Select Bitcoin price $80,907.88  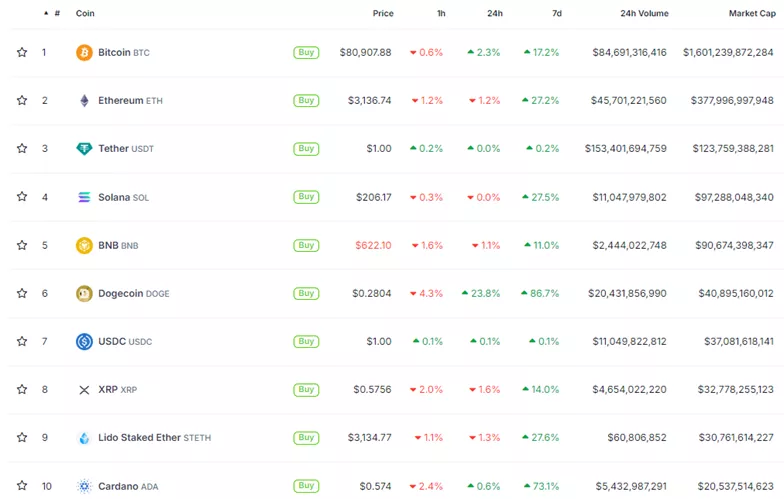(366, 52)
